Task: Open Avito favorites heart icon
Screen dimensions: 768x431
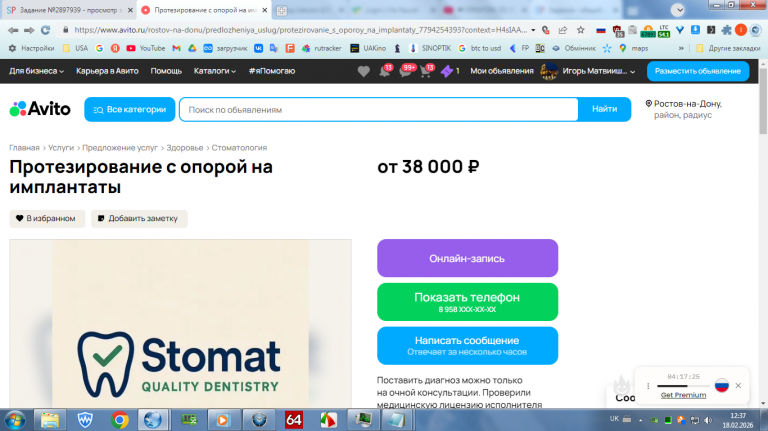Action: pyautogui.click(x=363, y=72)
